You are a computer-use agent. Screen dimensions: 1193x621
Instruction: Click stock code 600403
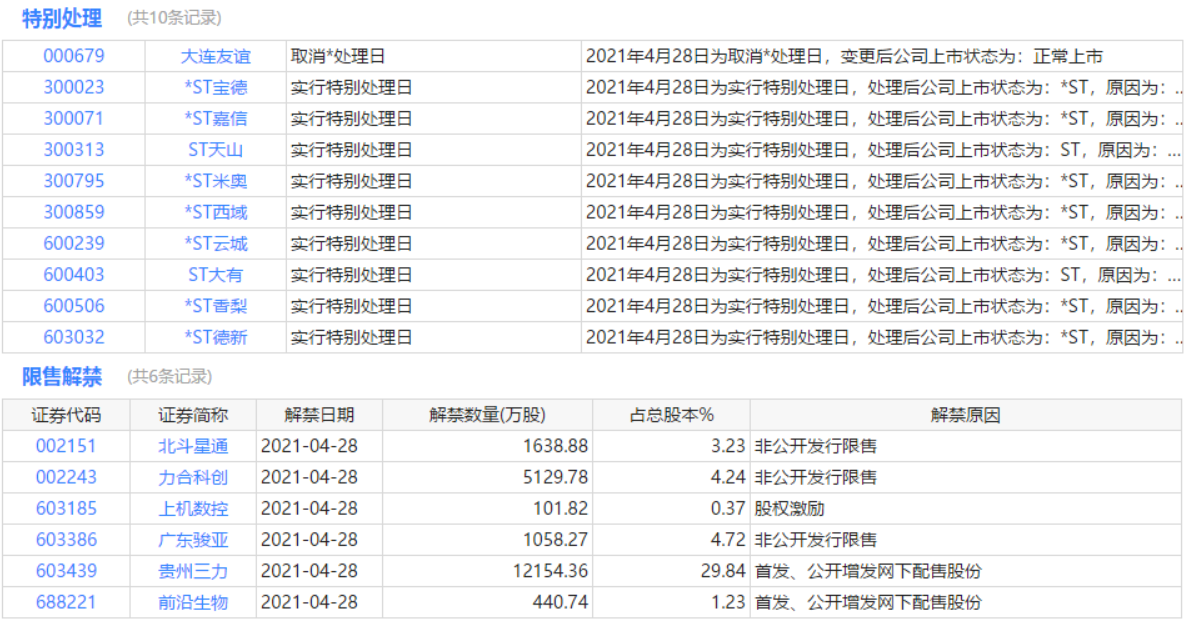pyautogui.click(x=74, y=275)
